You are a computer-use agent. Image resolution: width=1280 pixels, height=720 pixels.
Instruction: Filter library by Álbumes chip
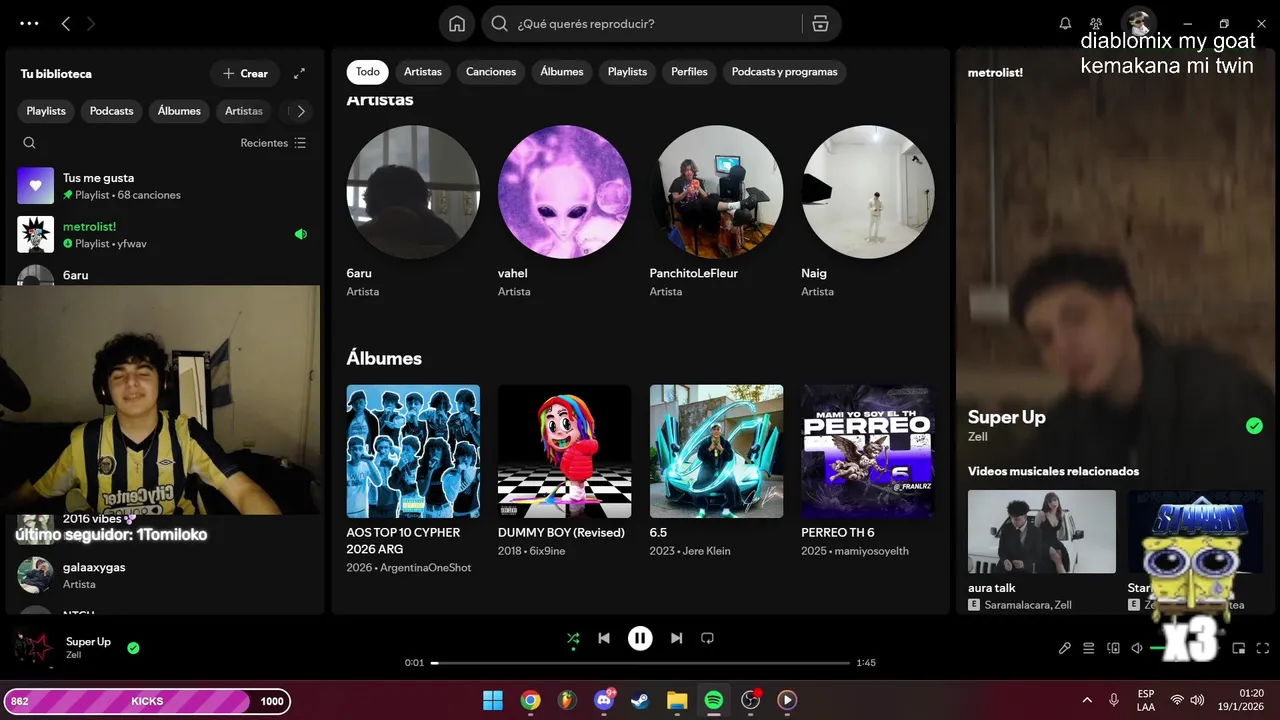179,111
